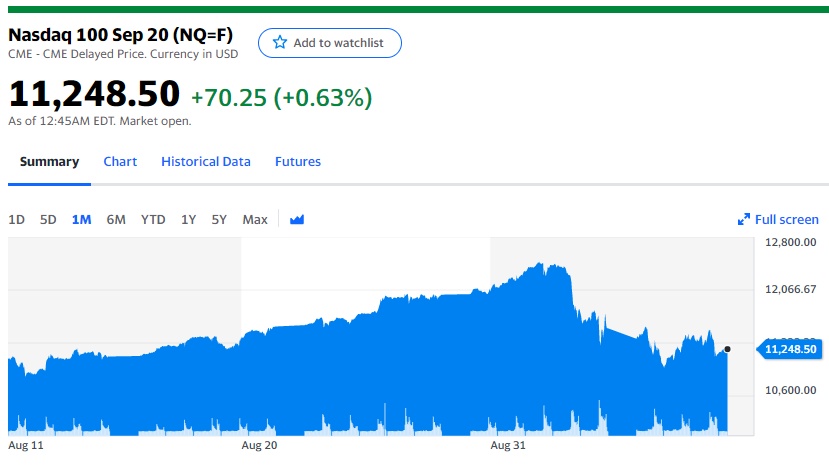Click the 10,600.00 axis value

(790, 390)
